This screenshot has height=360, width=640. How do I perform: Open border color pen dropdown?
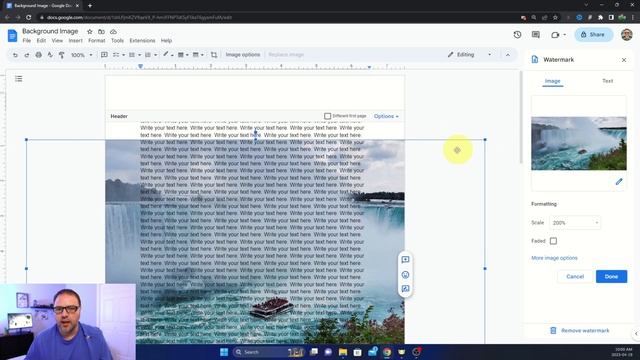(168, 55)
